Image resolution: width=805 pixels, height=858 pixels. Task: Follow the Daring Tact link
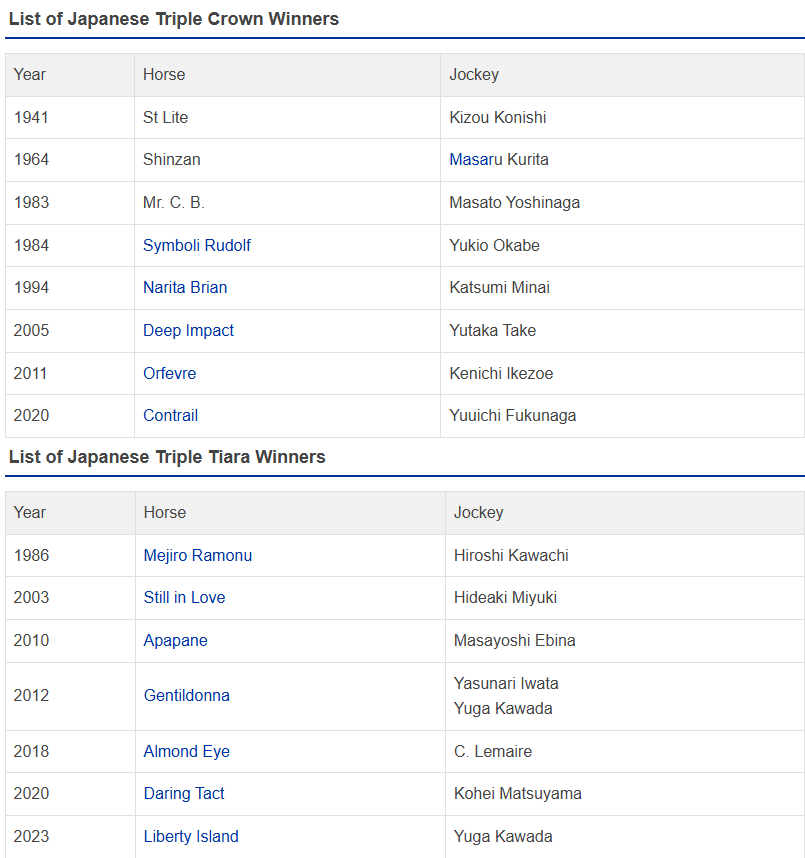coord(184,793)
